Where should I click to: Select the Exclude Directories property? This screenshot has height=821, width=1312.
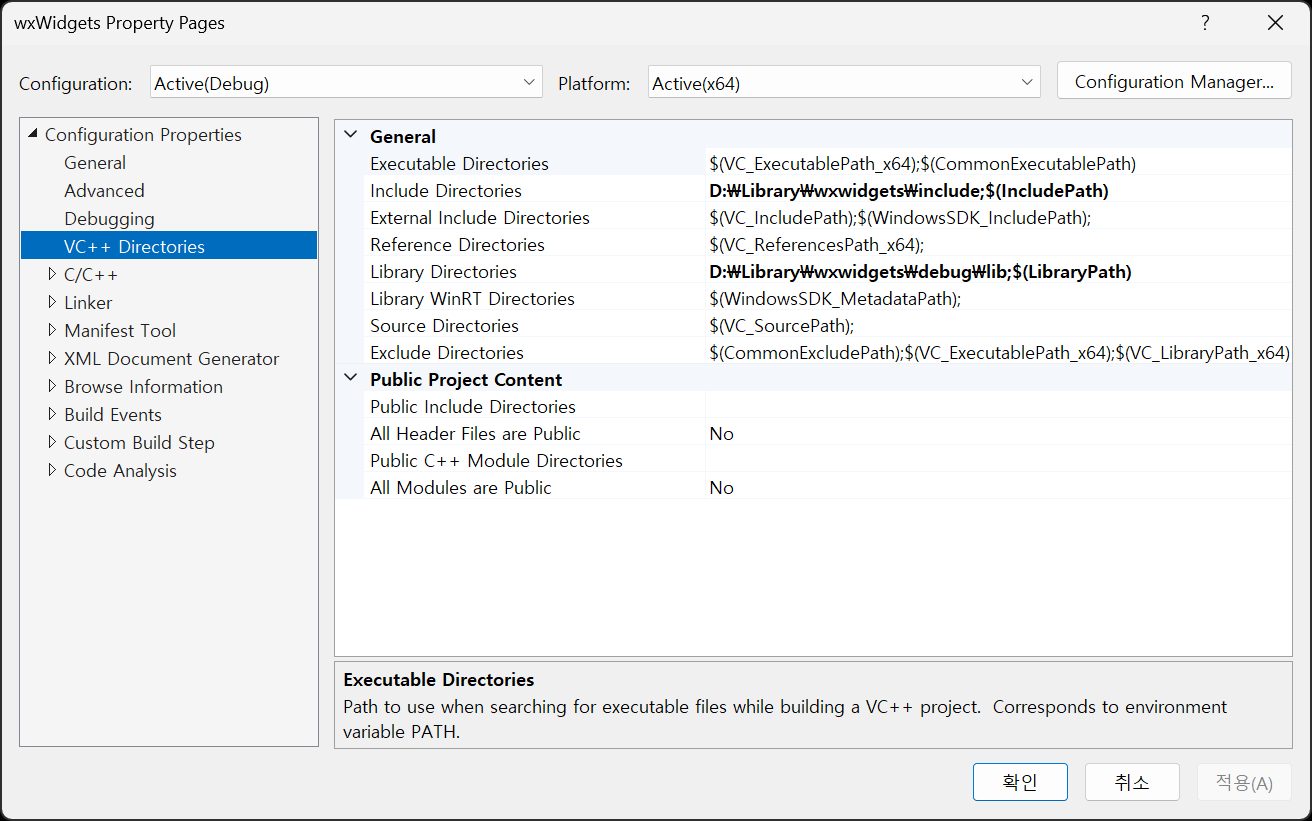pos(447,352)
